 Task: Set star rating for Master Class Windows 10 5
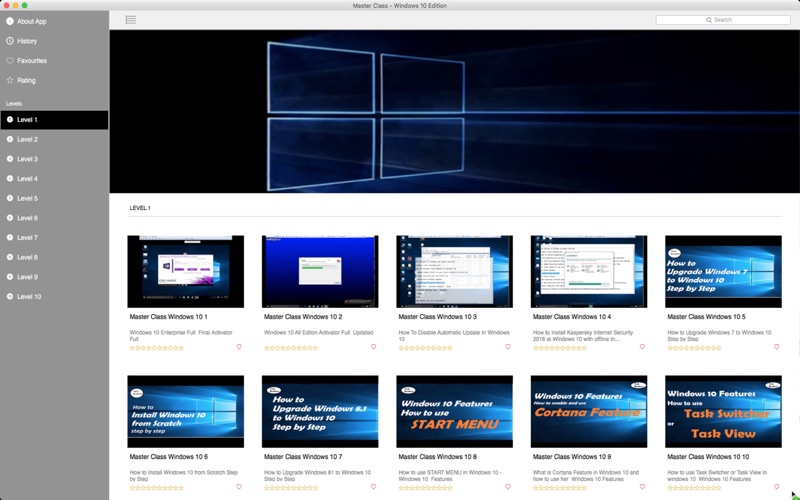(x=694, y=348)
